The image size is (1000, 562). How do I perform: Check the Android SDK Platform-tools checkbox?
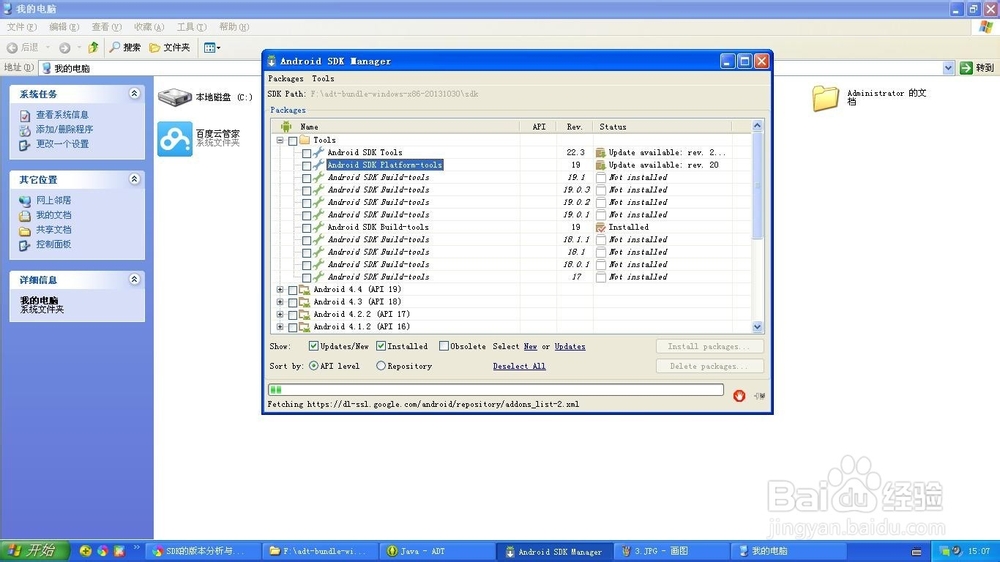[307, 165]
